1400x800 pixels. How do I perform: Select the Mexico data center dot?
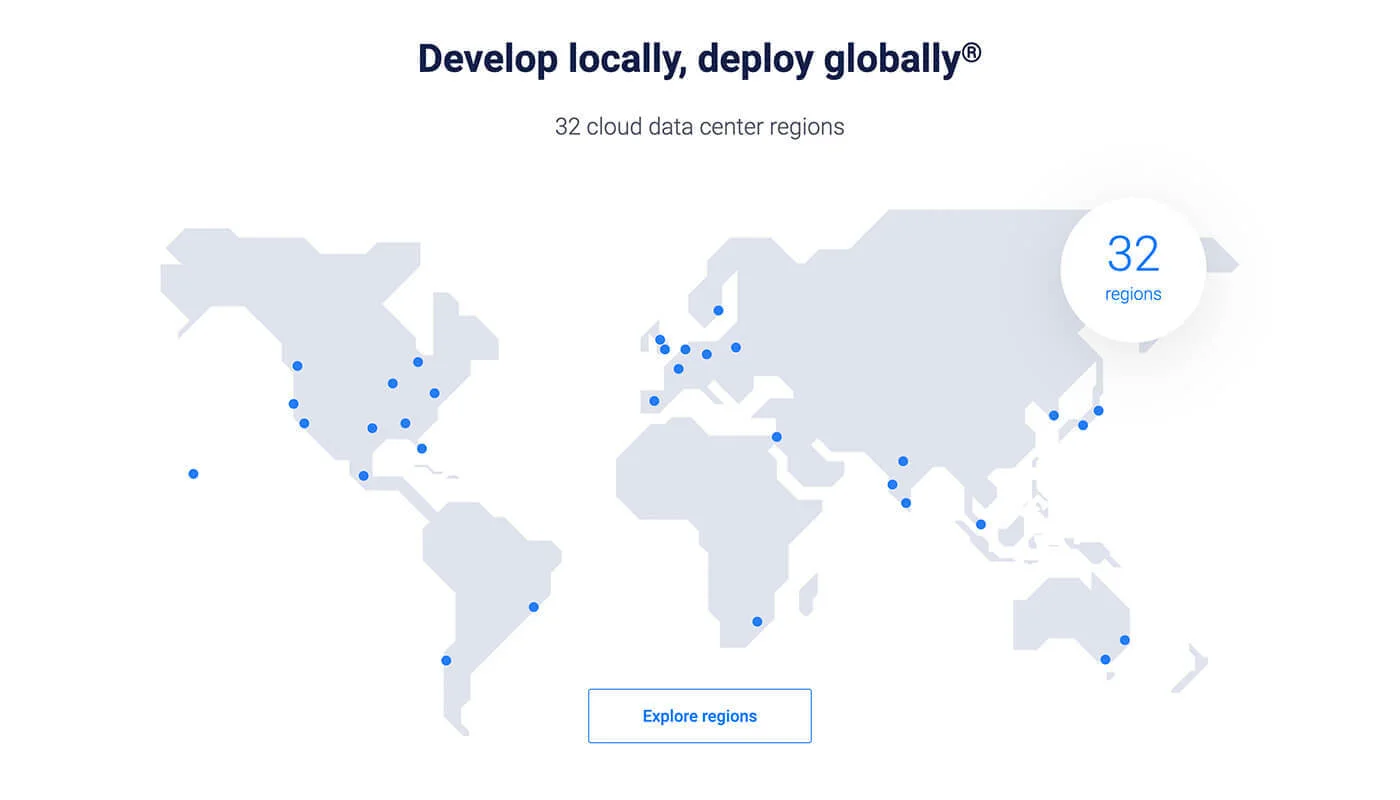pyautogui.click(x=363, y=476)
